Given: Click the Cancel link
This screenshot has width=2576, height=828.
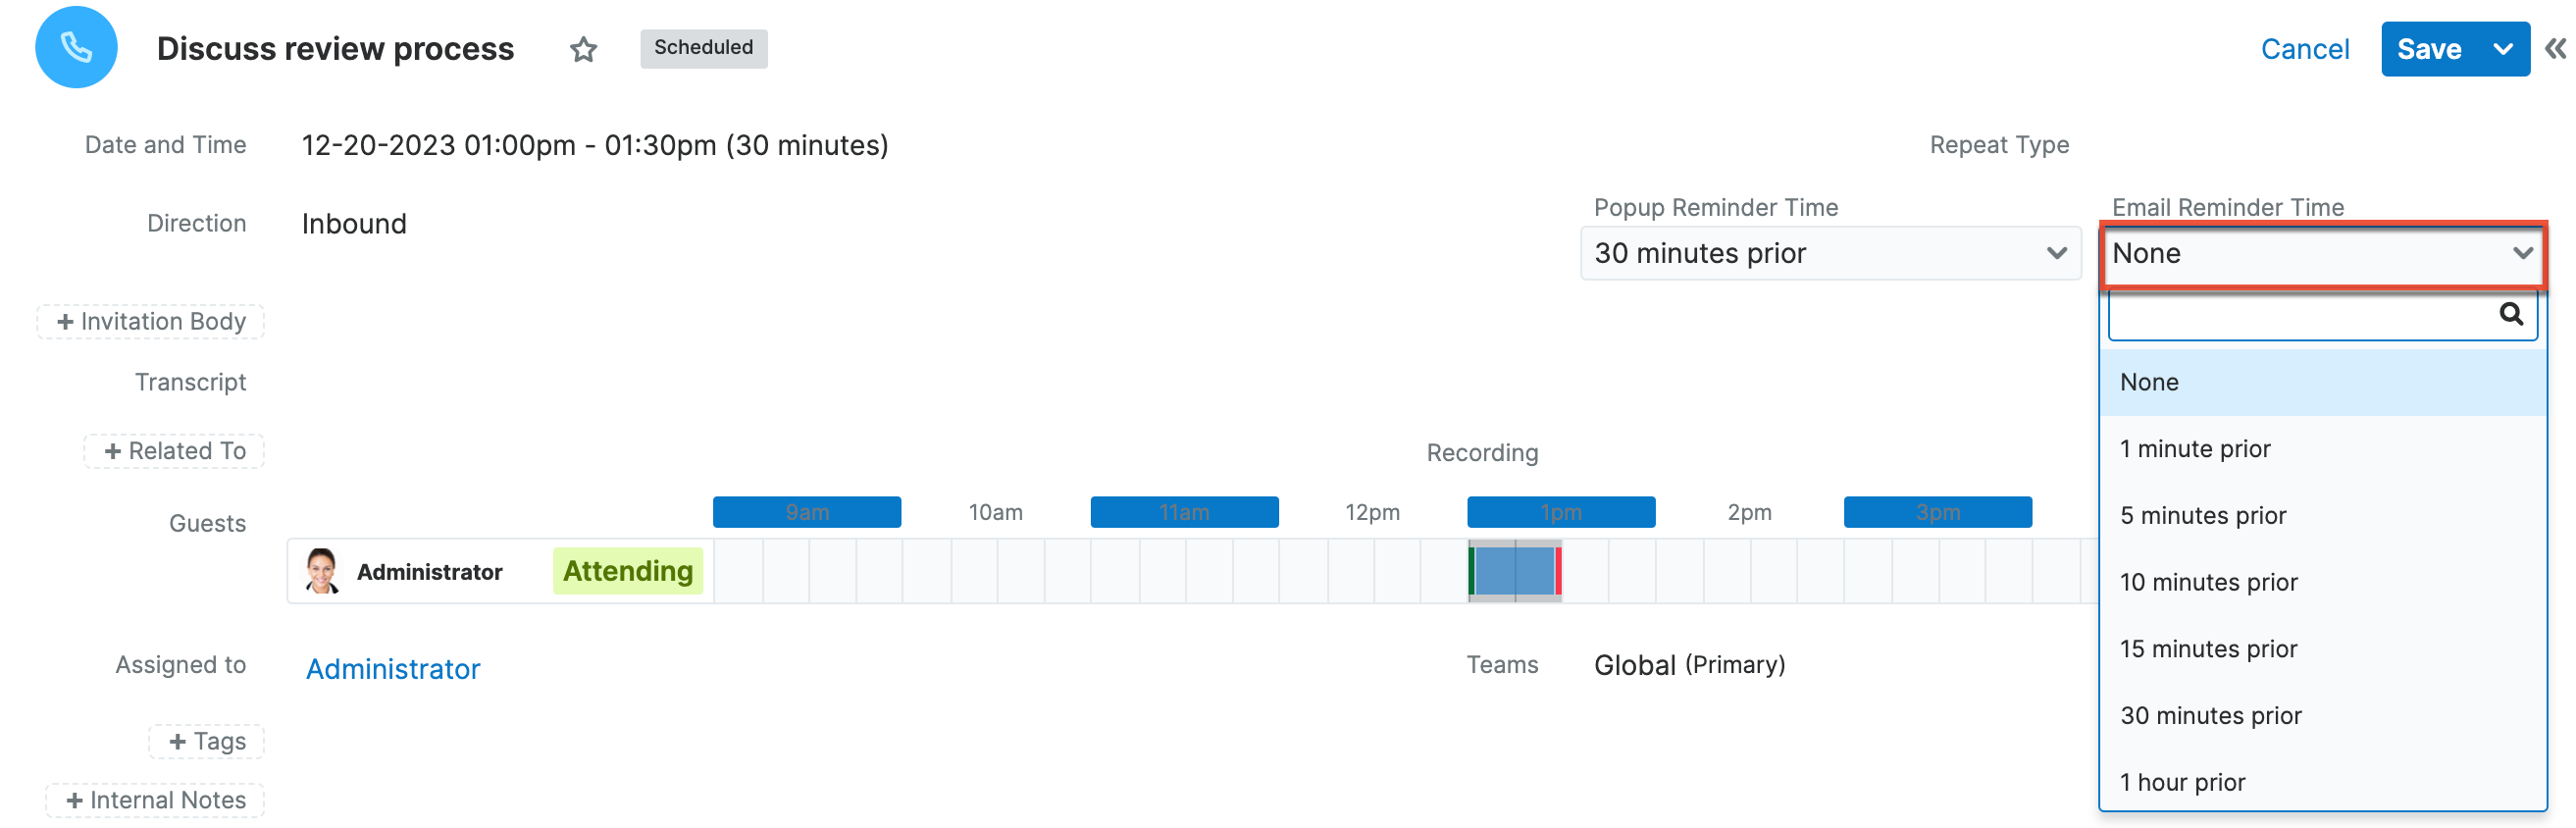Looking at the screenshot, I should (x=2304, y=49).
